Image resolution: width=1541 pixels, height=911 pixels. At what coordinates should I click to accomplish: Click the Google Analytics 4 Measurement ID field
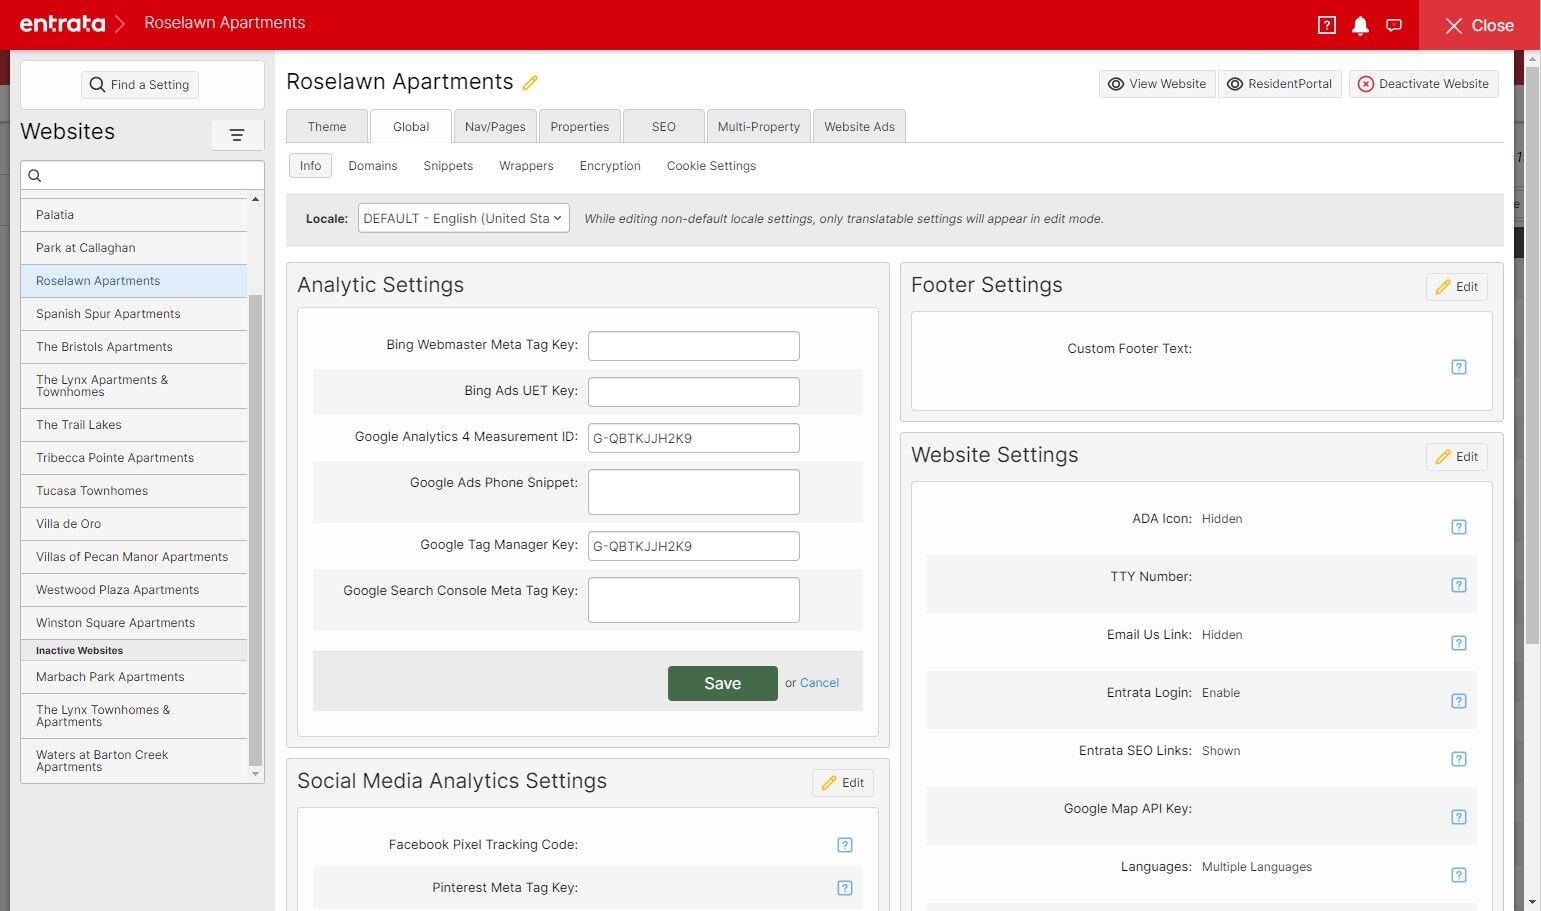pyautogui.click(x=694, y=438)
